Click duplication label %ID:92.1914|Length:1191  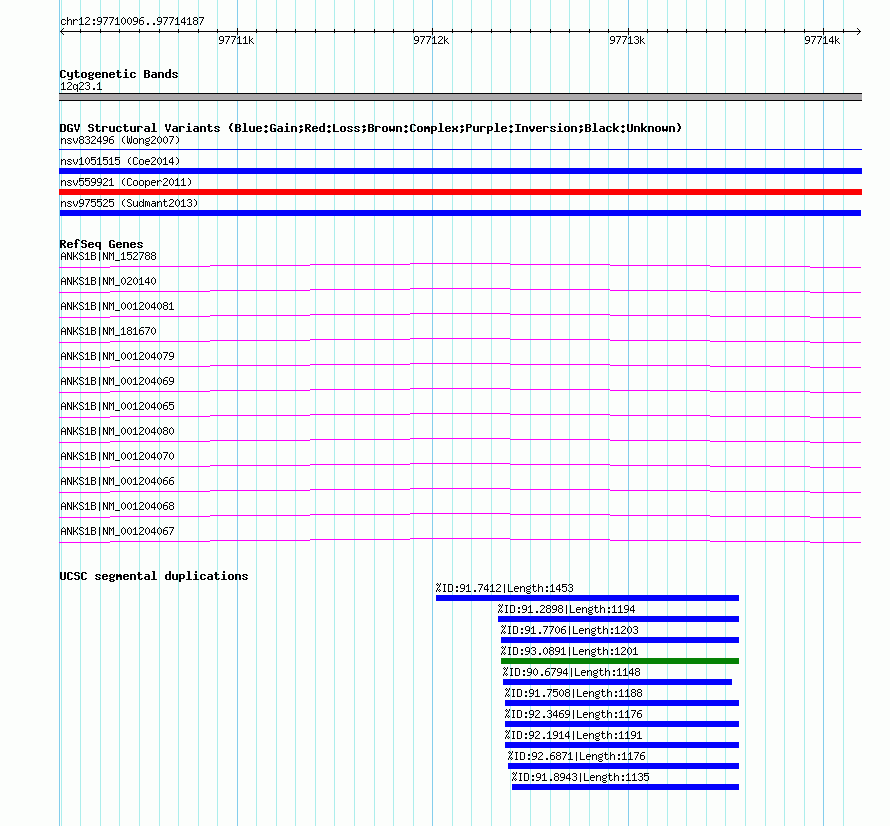pyautogui.click(x=573, y=735)
